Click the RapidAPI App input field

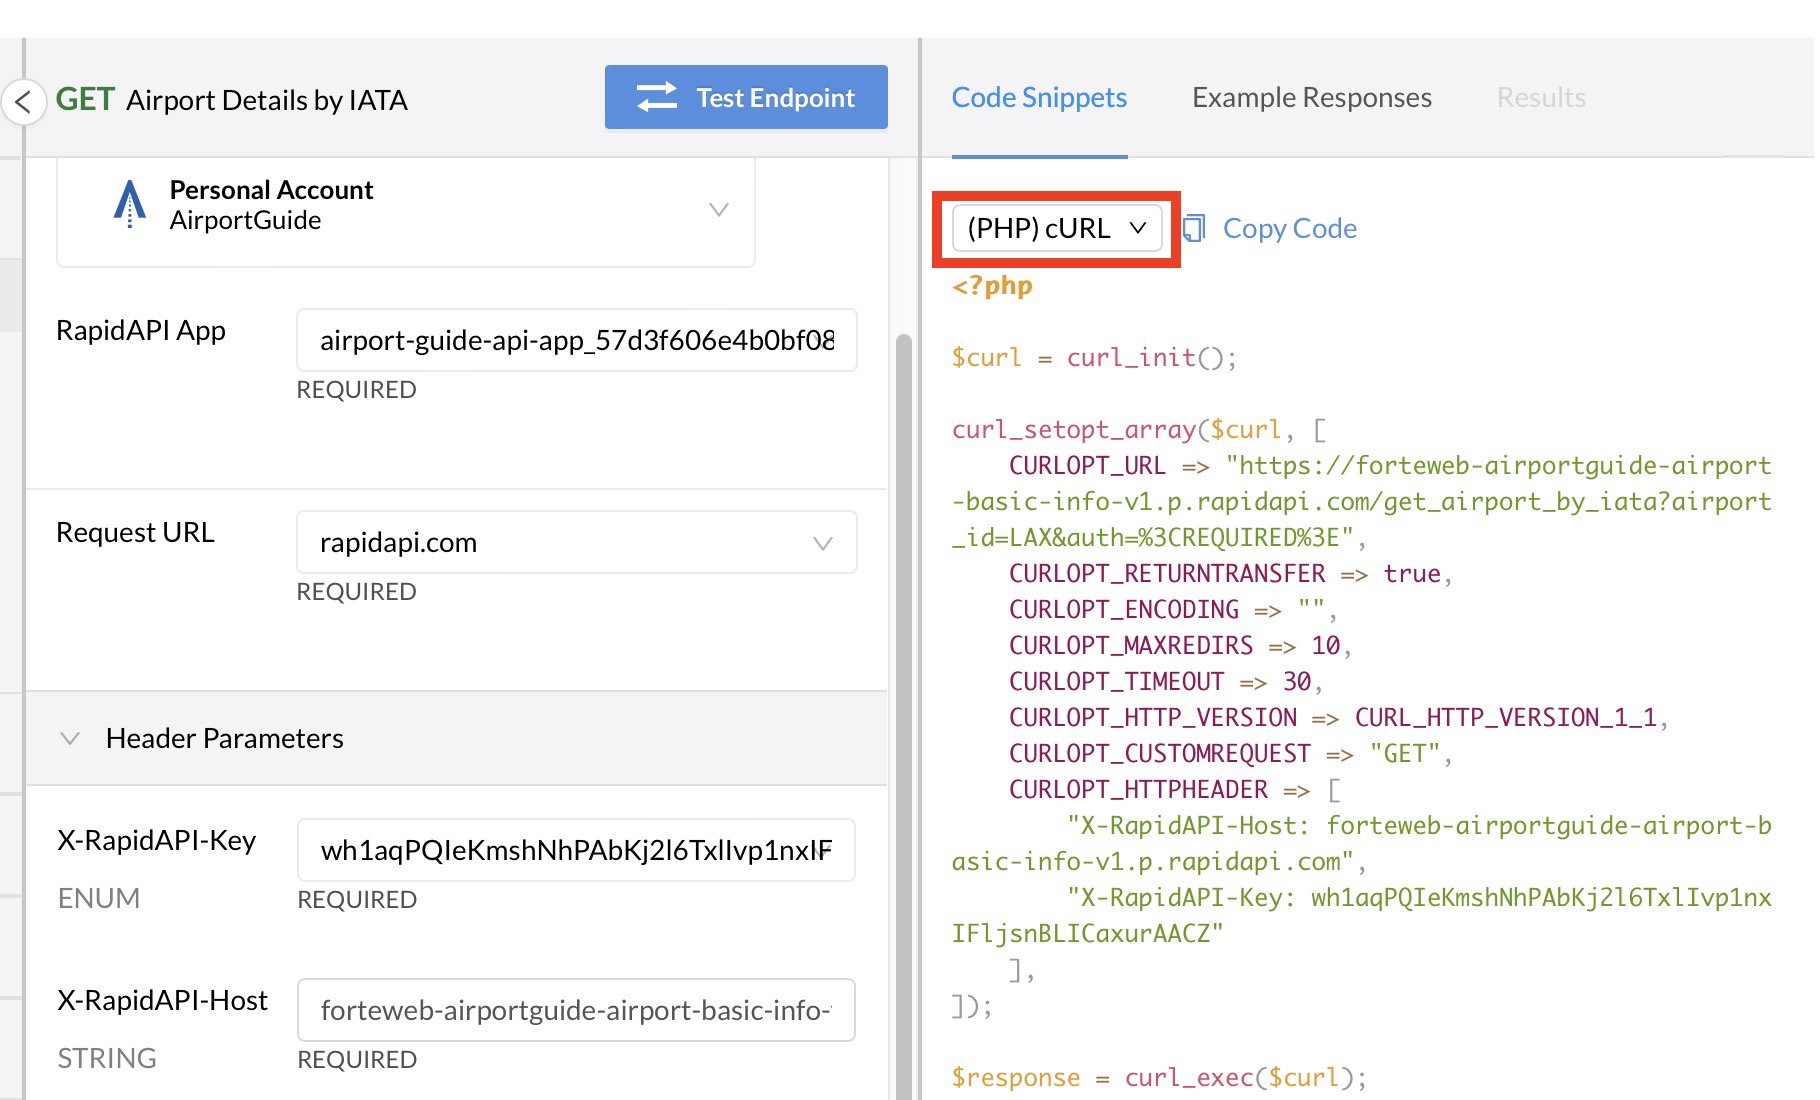[x=576, y=341]
